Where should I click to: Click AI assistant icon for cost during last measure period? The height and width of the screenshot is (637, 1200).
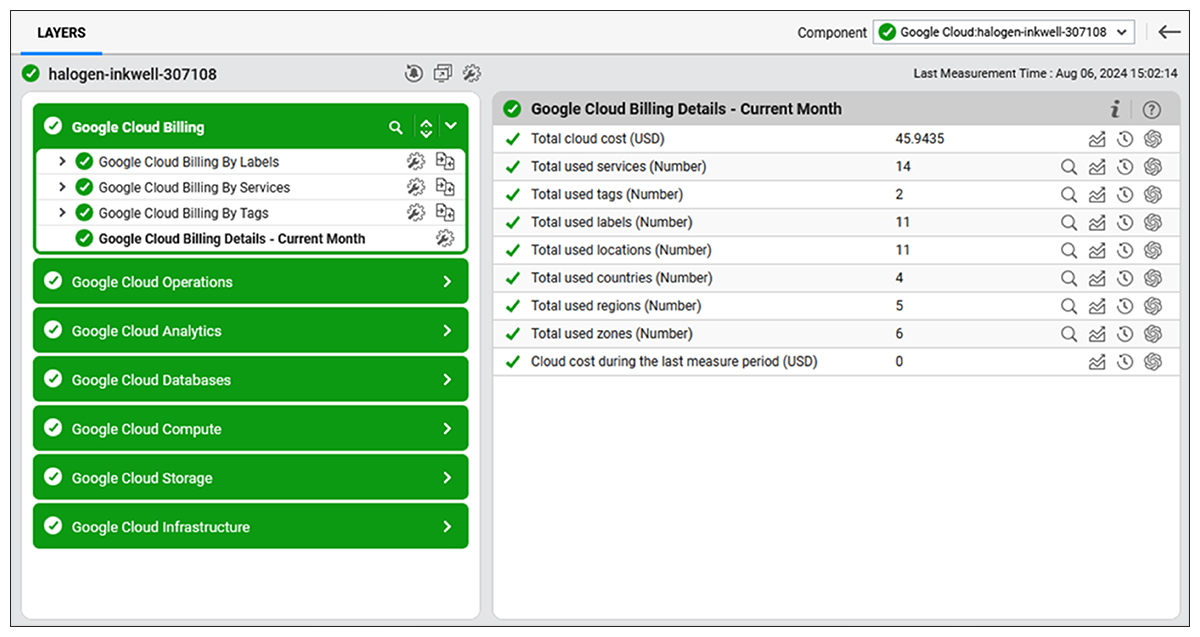click(x=1153, y=362)
